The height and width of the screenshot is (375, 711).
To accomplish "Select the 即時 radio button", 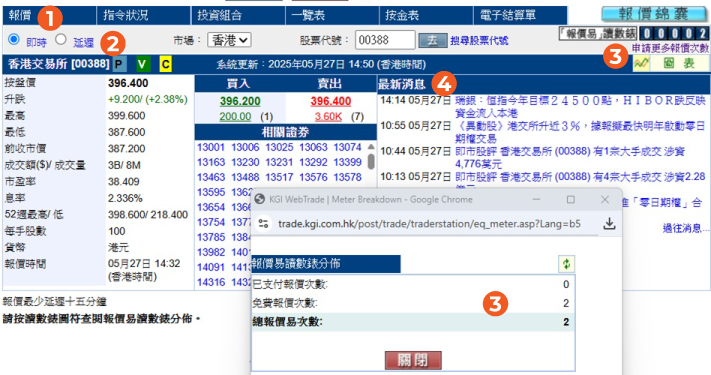I will pos(14,39).
